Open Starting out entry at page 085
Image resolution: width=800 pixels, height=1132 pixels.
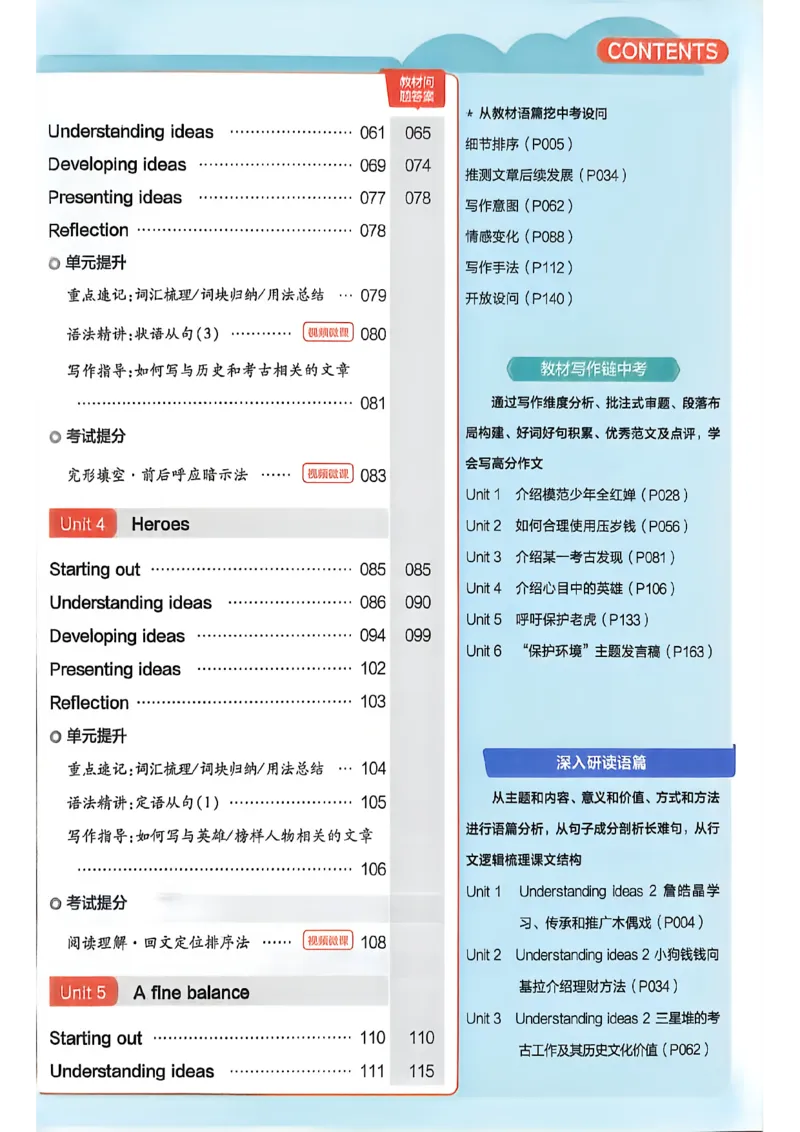coord(217,569)
